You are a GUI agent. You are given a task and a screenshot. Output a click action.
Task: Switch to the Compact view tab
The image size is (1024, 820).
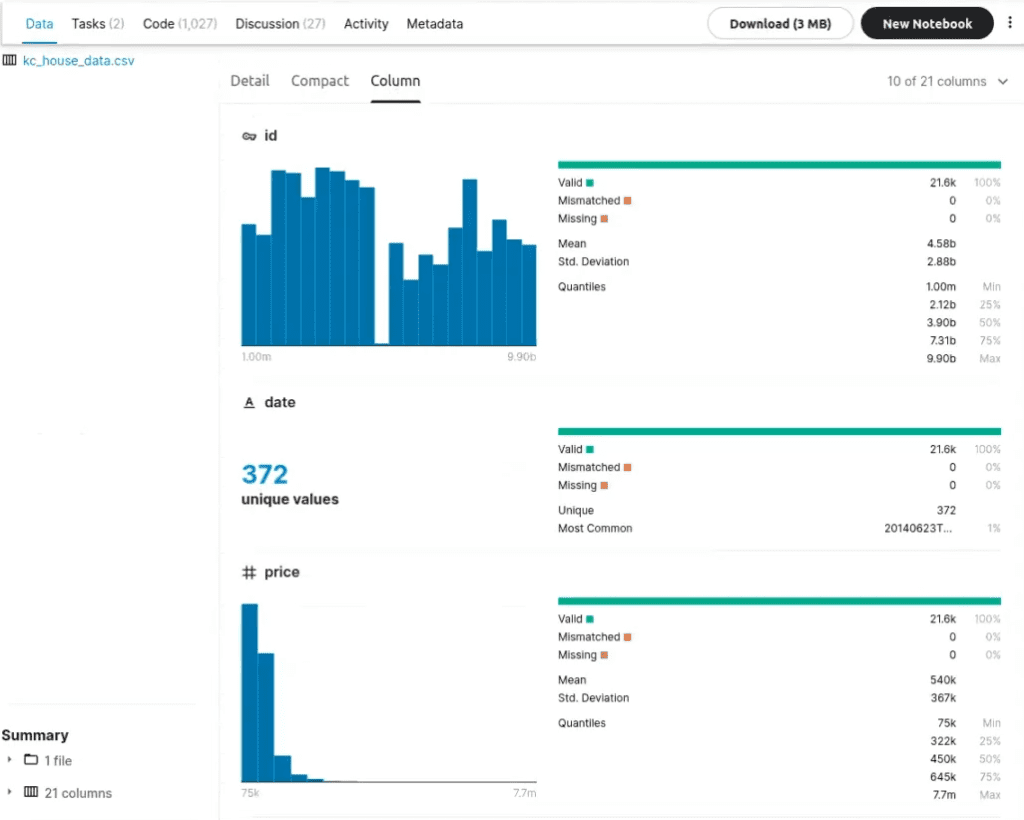pos(320,81)
